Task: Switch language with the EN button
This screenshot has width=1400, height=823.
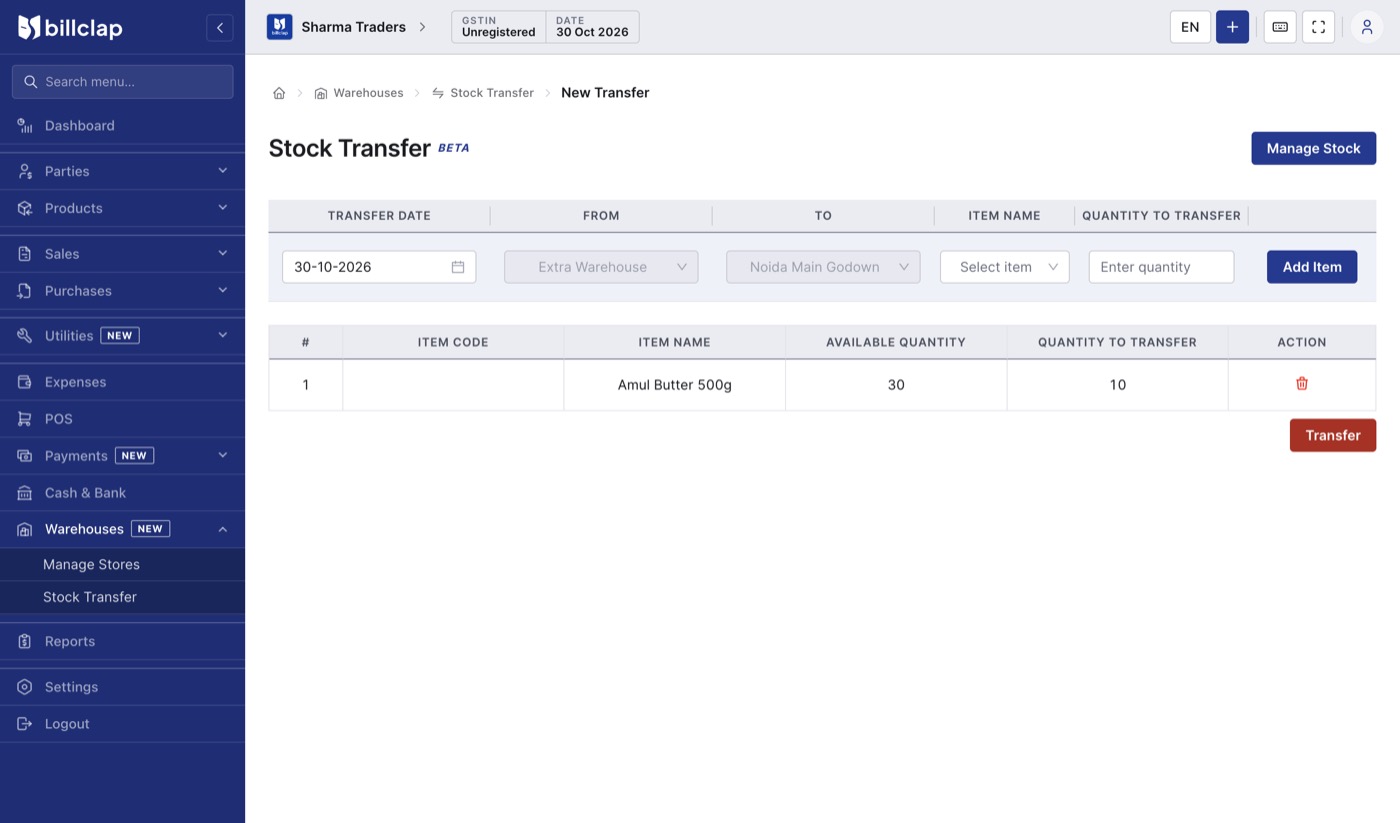Action: (1190, 27)
